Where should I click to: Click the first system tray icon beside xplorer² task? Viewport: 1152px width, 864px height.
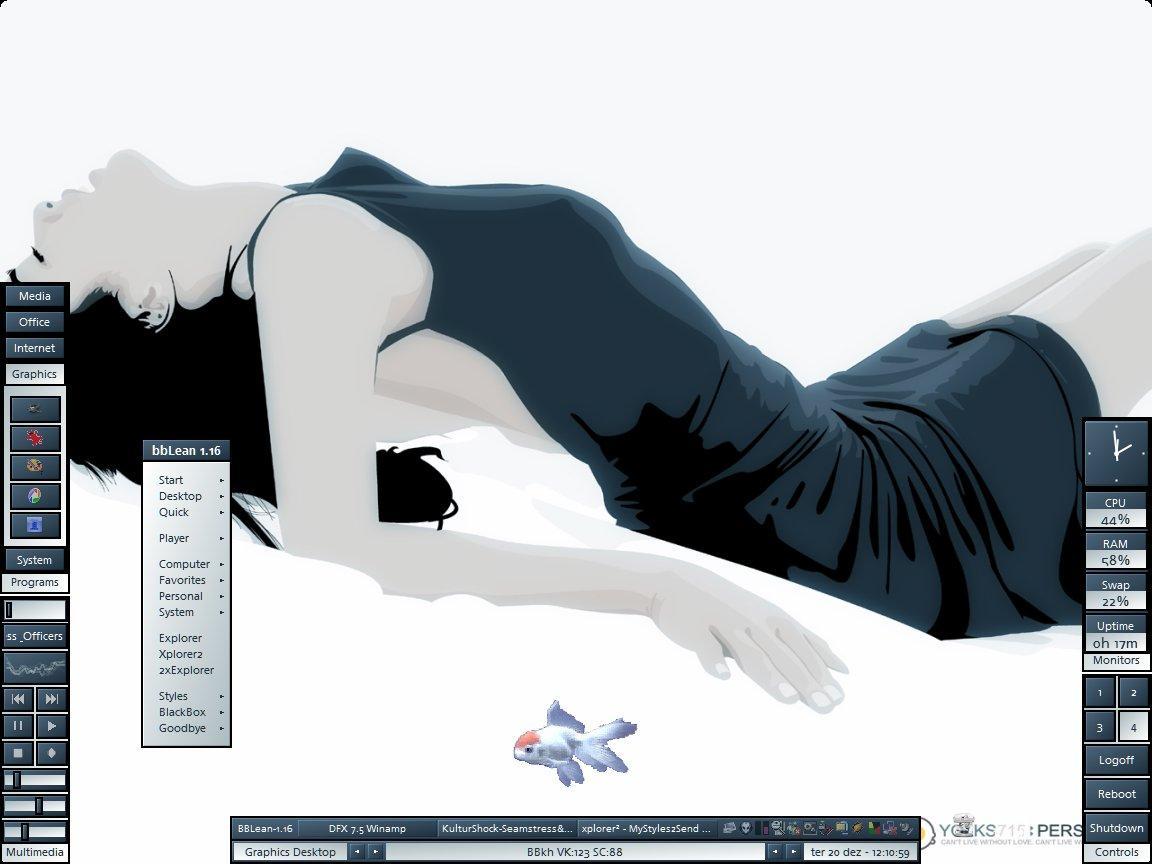729,828
